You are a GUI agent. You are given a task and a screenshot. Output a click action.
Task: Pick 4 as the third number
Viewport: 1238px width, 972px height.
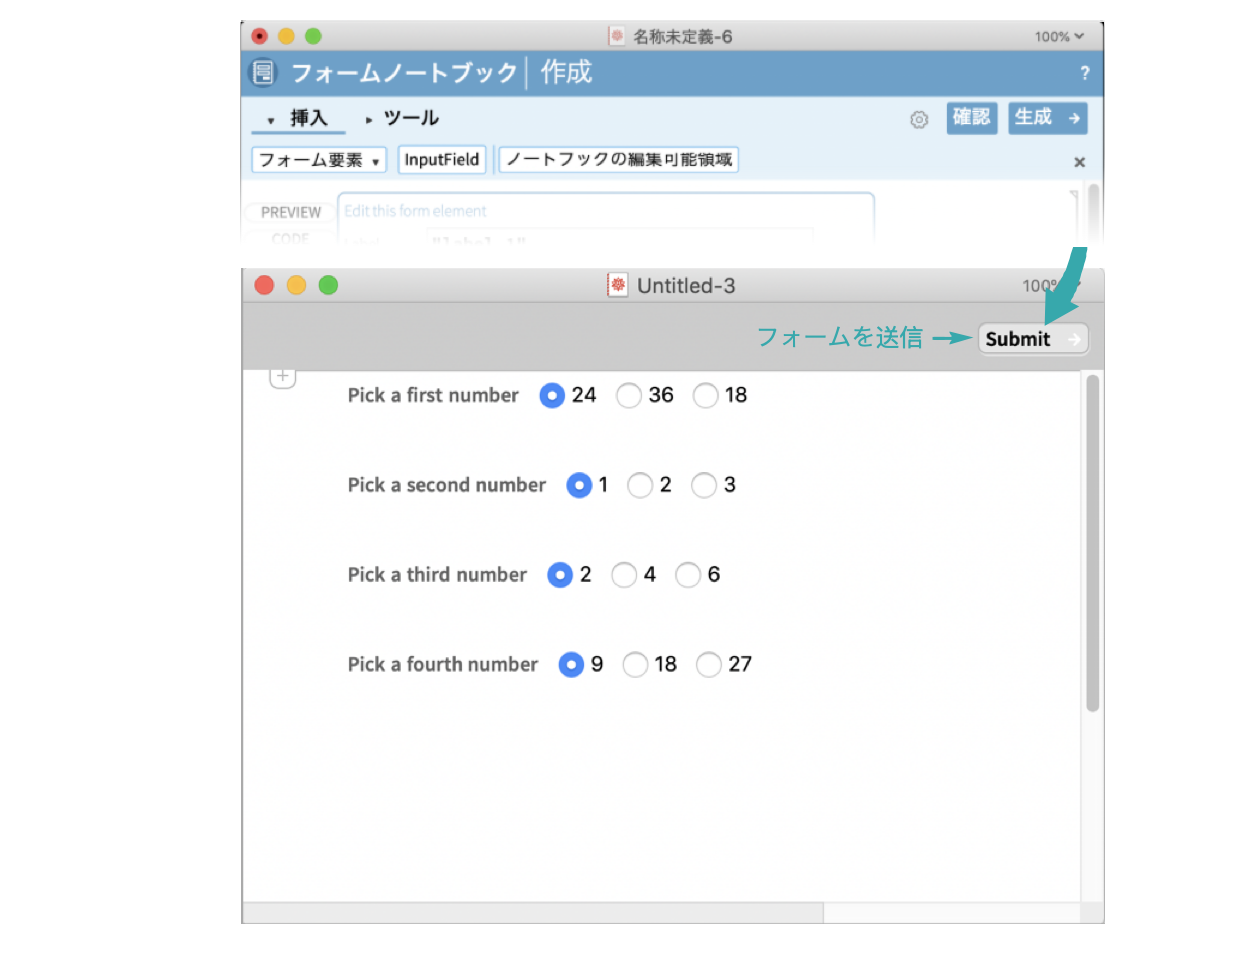click(624, 575)
